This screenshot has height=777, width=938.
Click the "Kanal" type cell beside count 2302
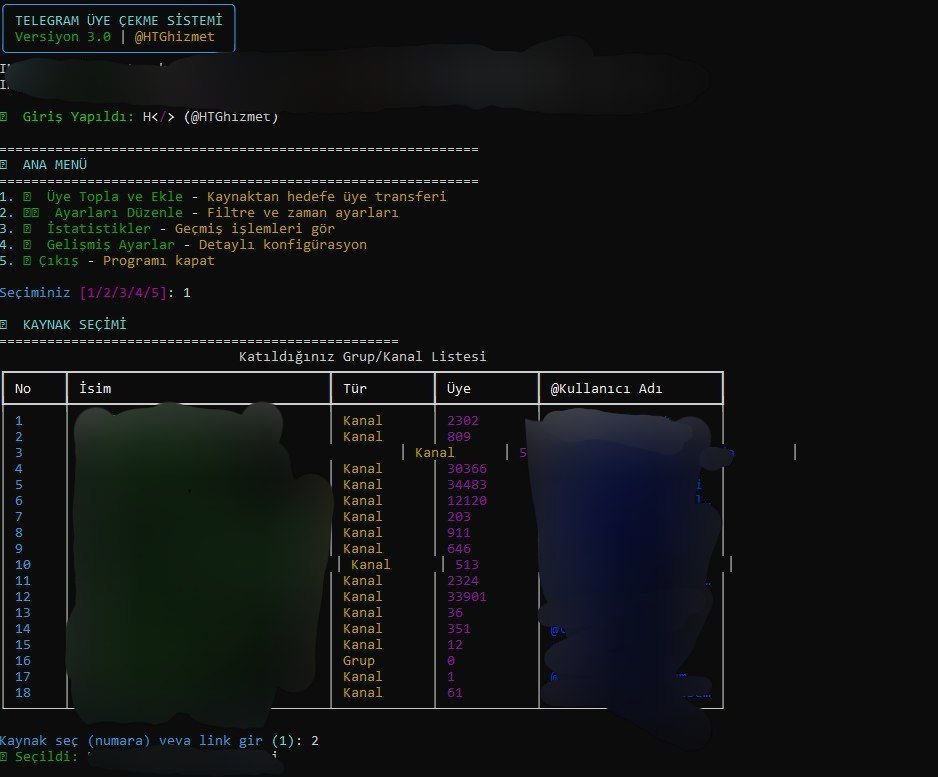[x=363, y=421]
